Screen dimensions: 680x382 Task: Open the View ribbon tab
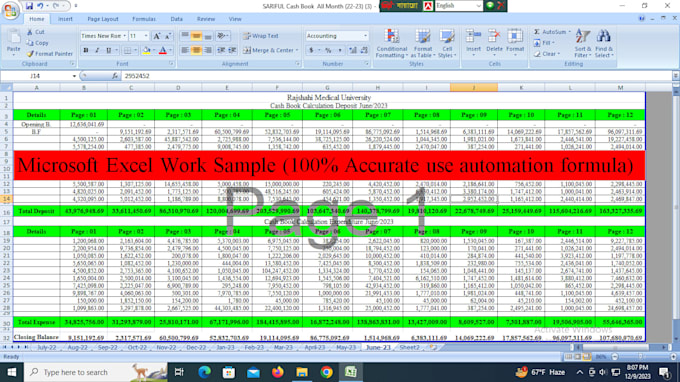(x=235, y=19)
